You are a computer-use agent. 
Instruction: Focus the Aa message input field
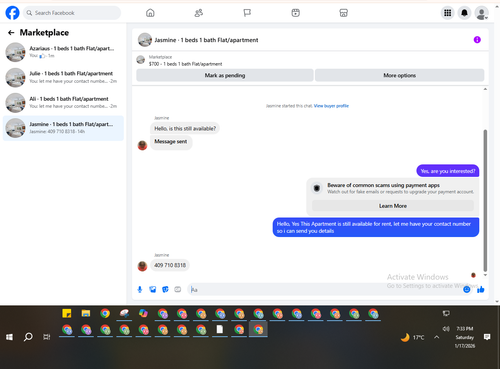[325, 289]
